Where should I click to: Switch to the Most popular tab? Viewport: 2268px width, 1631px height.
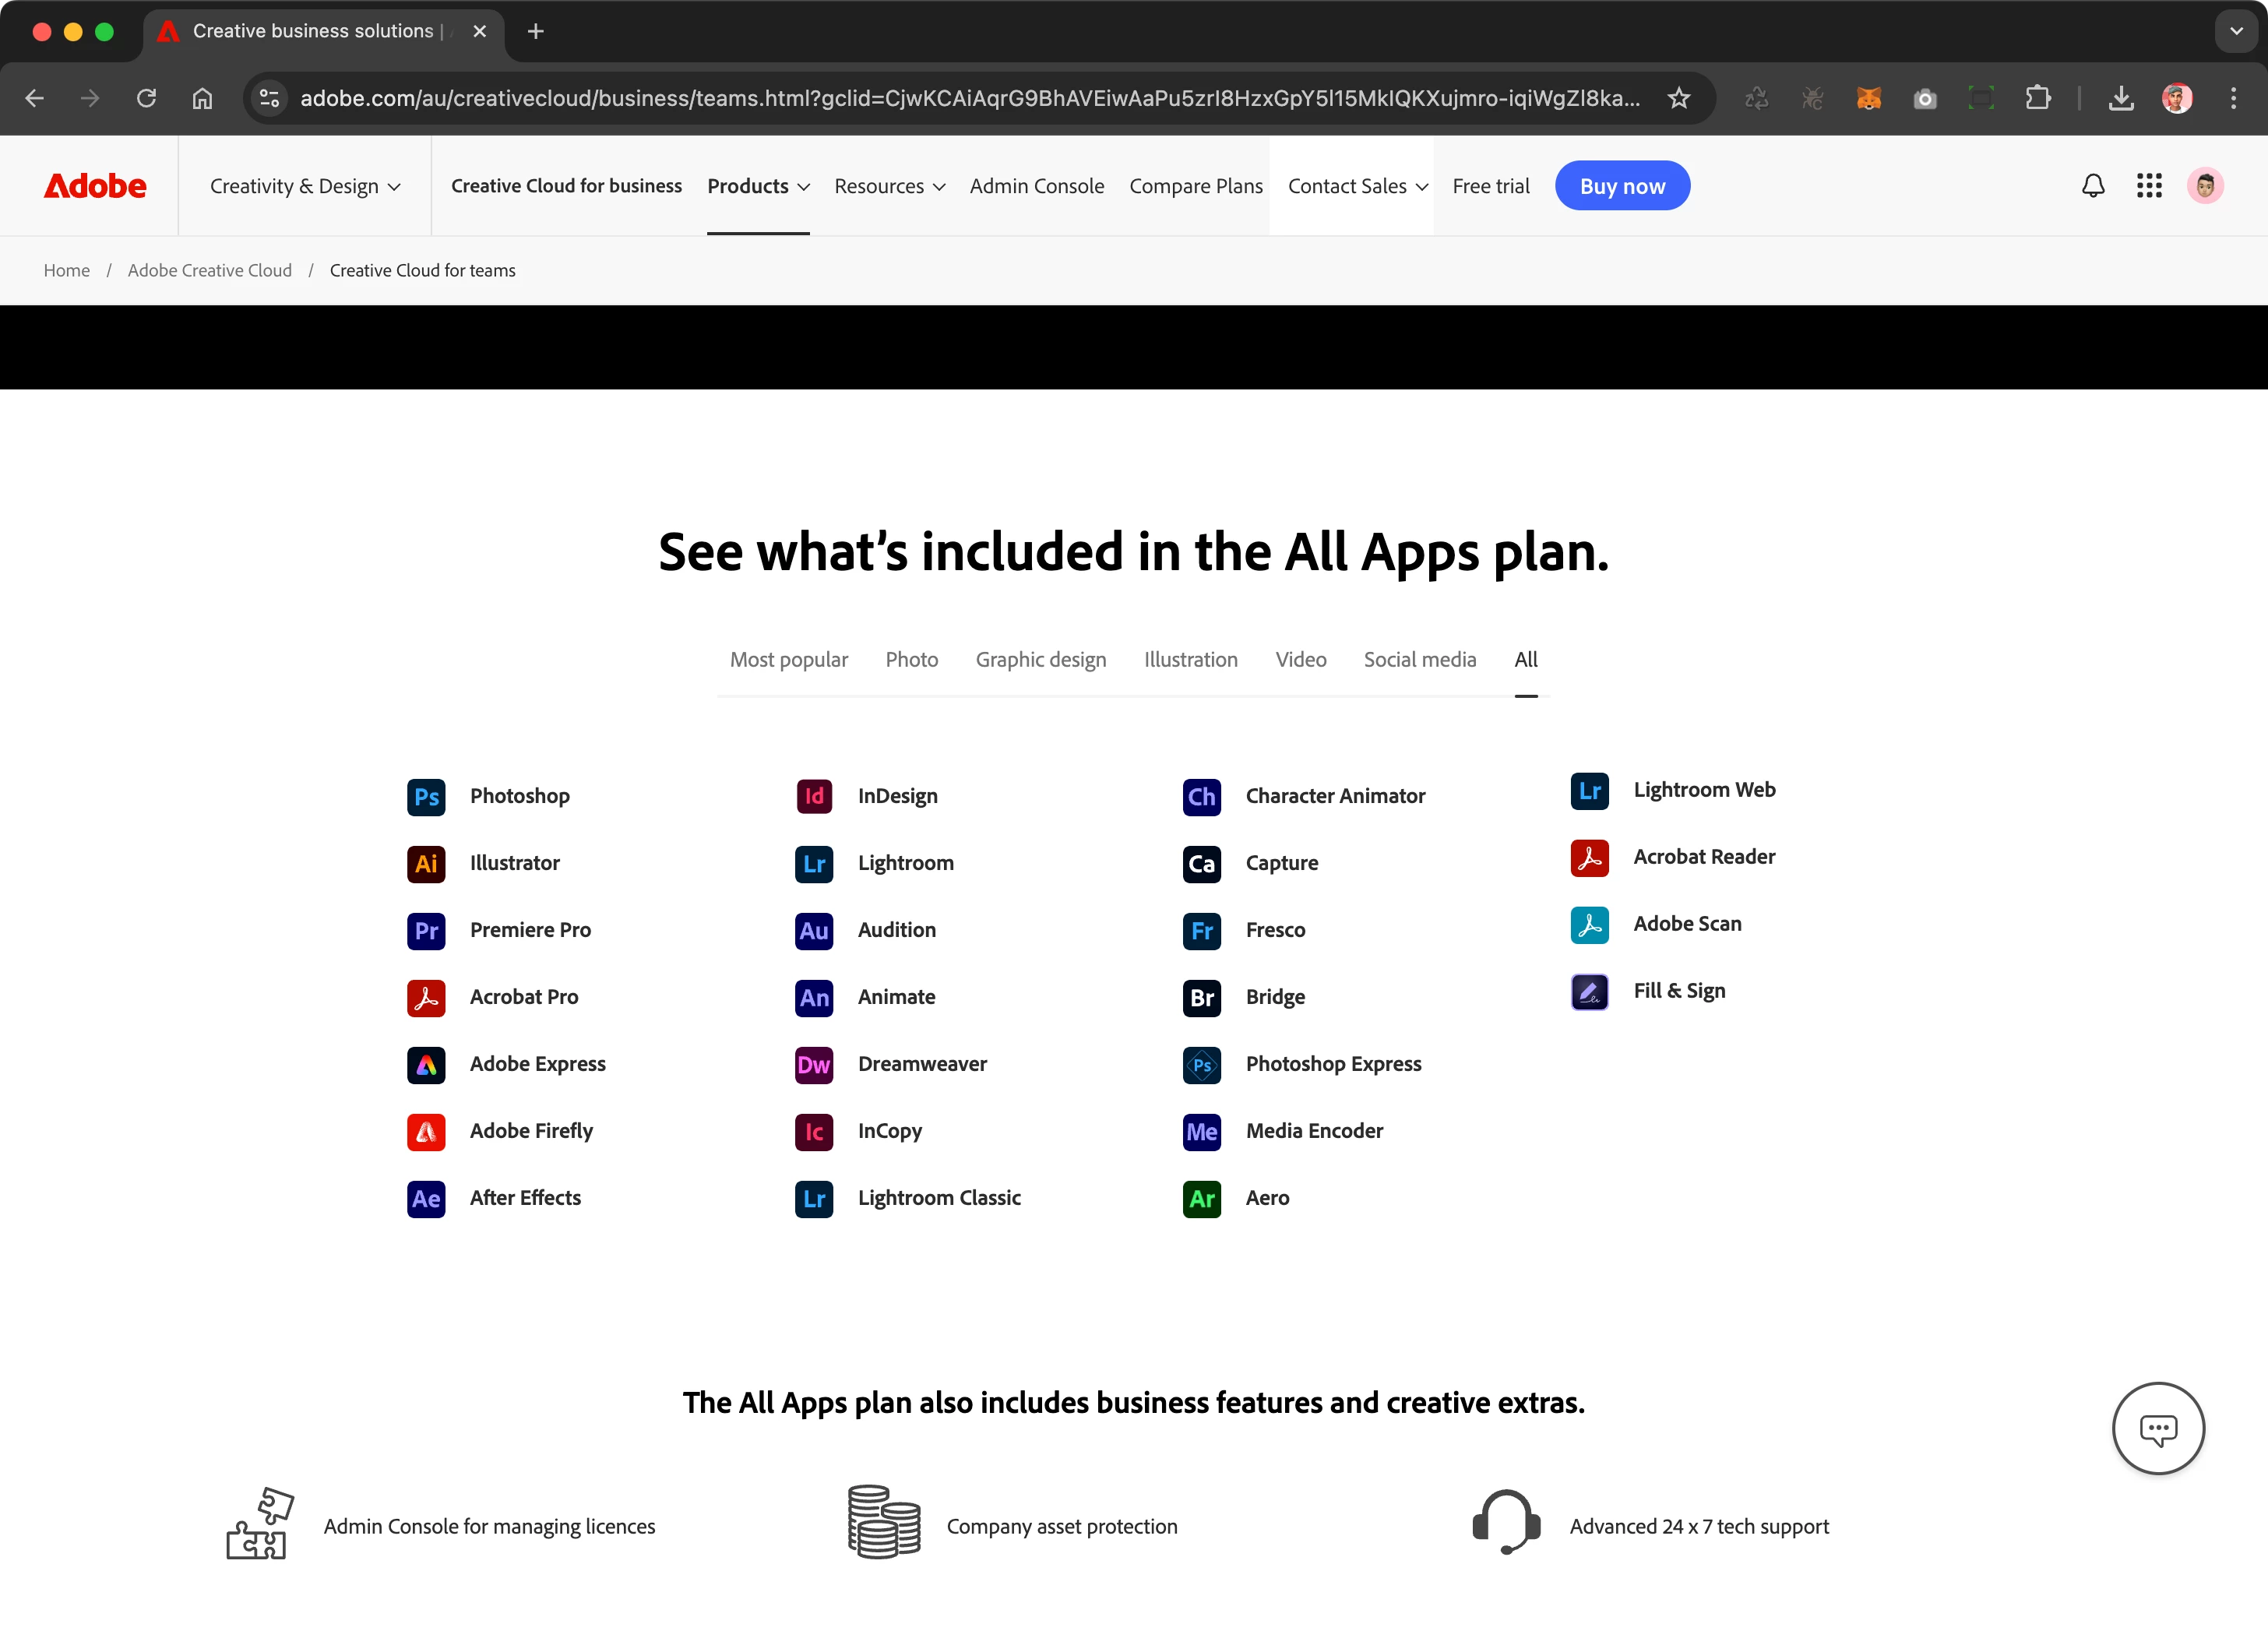pos(788,660)
